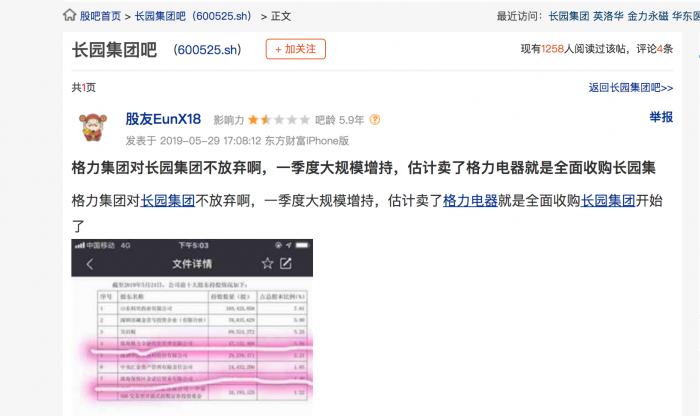Follow the forum with +加关注 button
This screenshot has width=700, height=416.
[x=296, y=49]
